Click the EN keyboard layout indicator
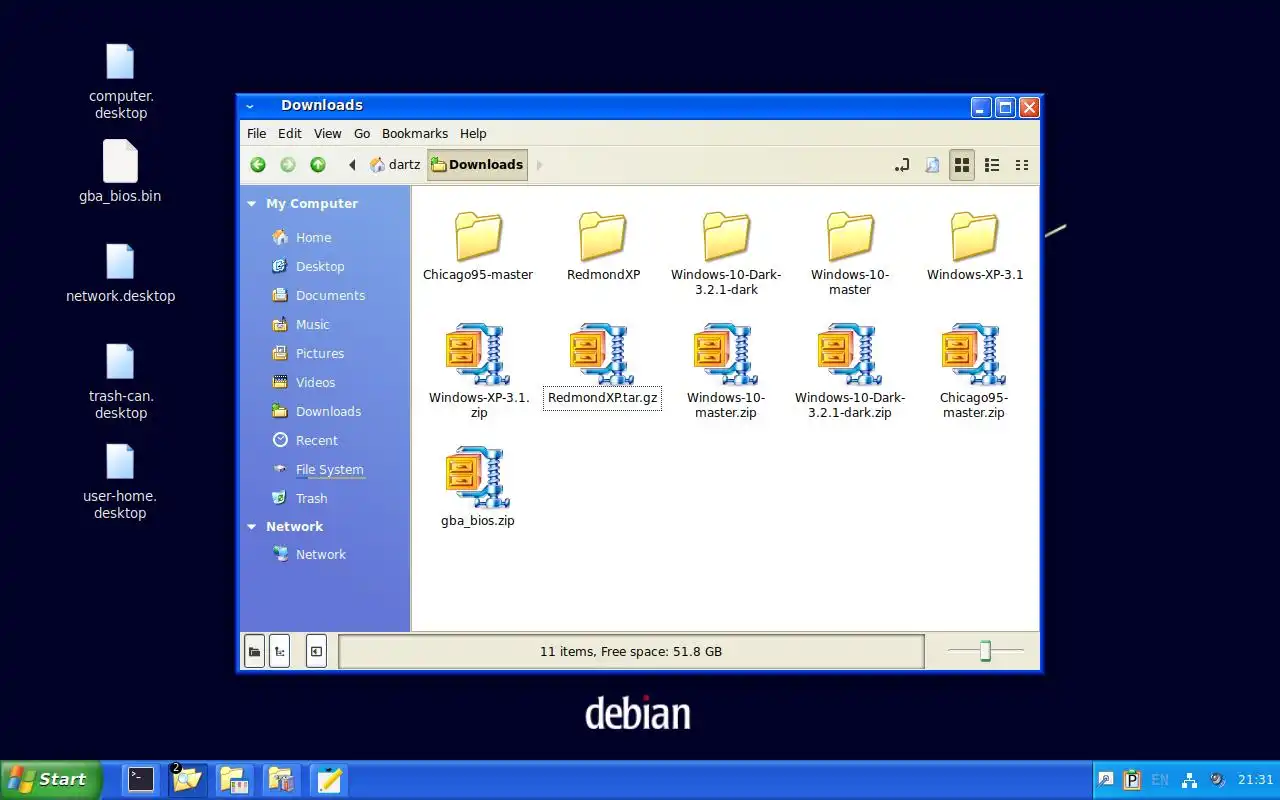1280x800 pixels. coord(1160,780)
